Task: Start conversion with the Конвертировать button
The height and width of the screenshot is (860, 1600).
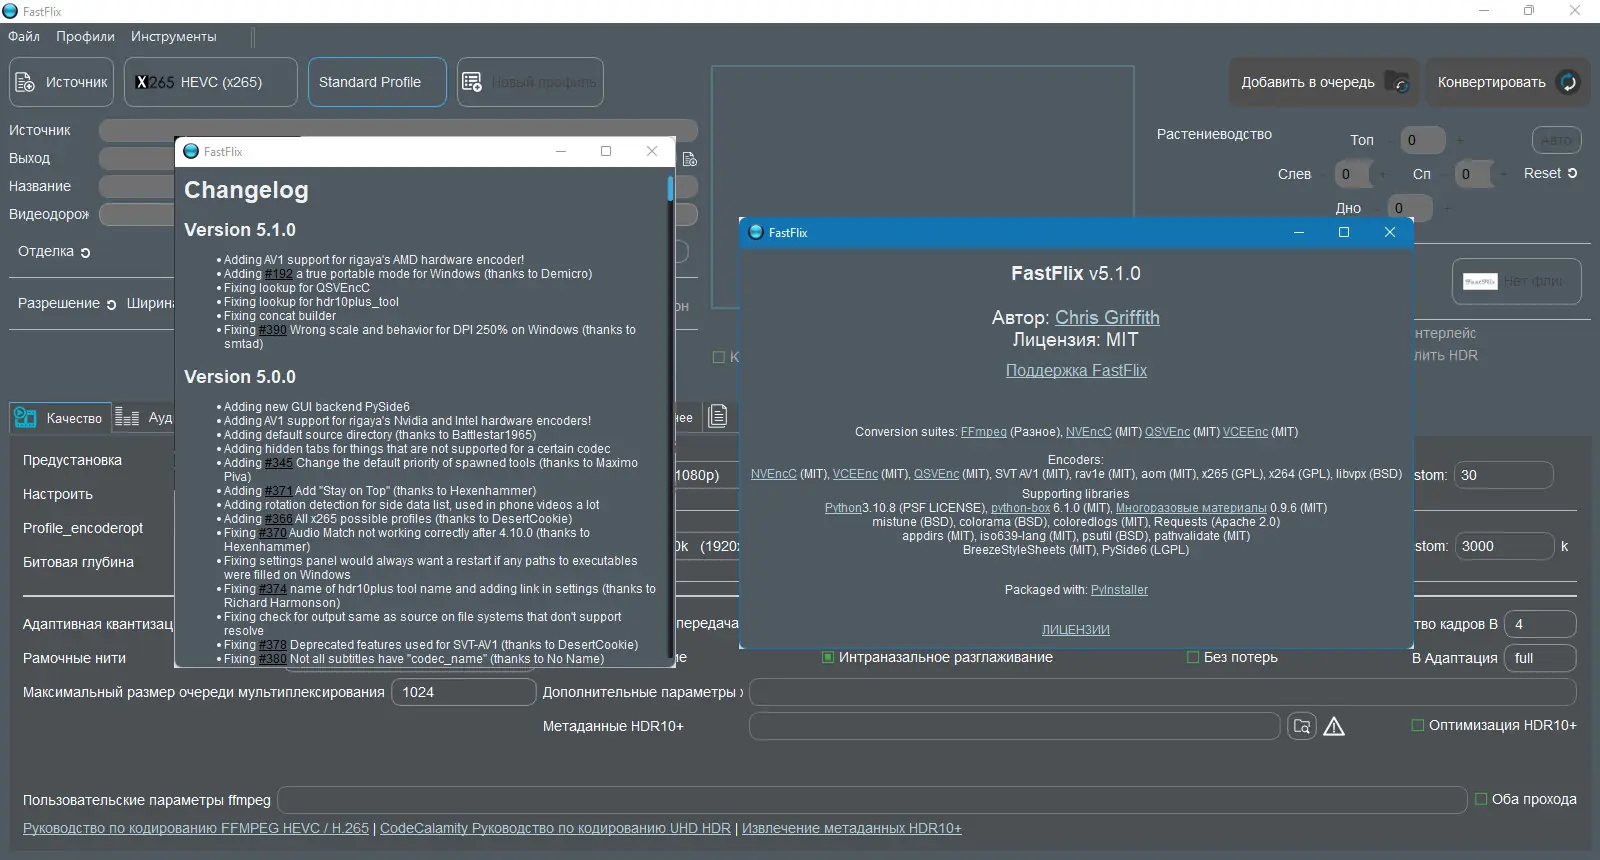Action: pos(1507,82)
